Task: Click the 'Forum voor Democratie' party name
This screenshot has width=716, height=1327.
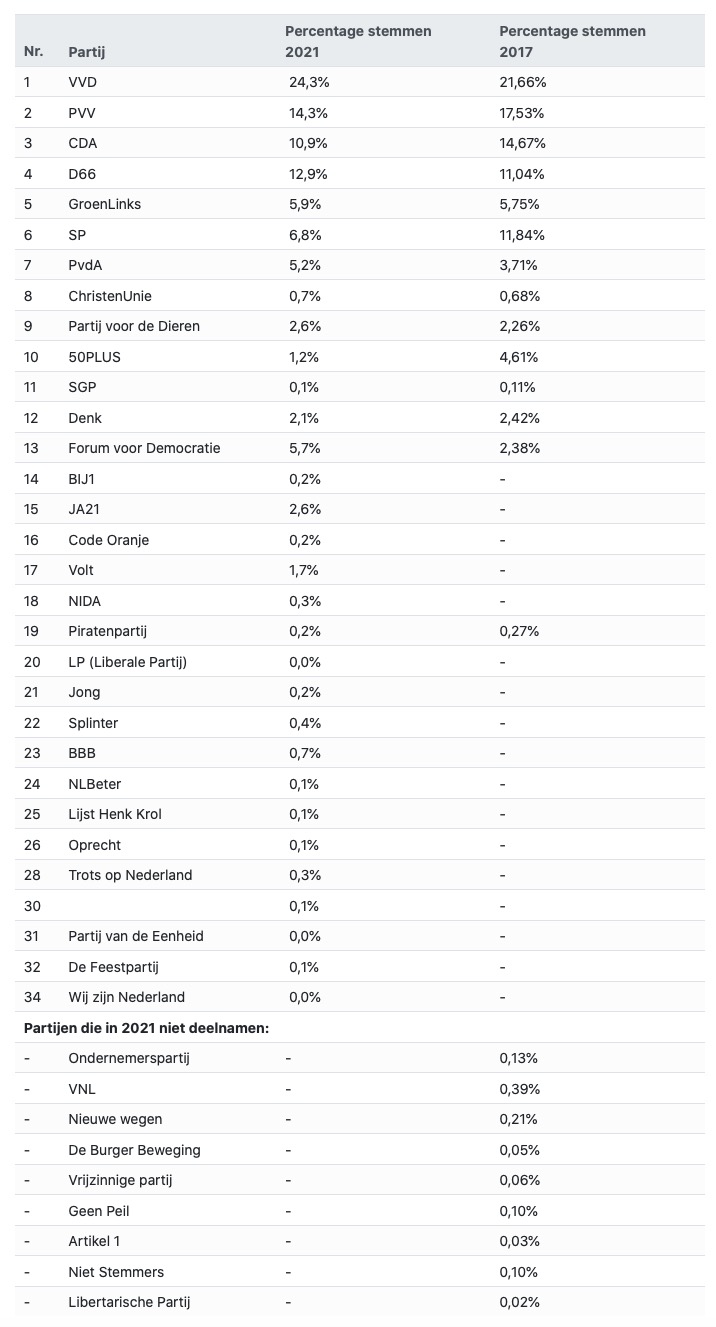Action: point(144,448)
